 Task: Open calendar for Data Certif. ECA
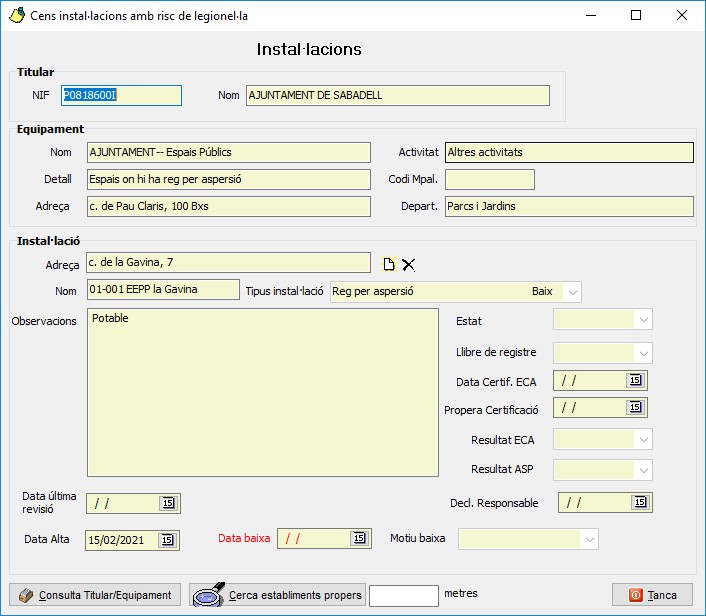click(x=635, y=380)
